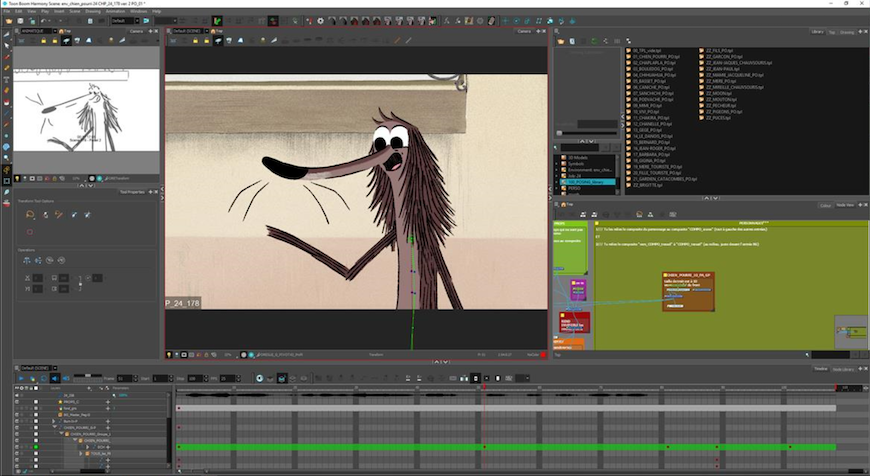Screen dimensions: 870x476
Task: Open the Animation menu
Action: [x=115, y=11]
